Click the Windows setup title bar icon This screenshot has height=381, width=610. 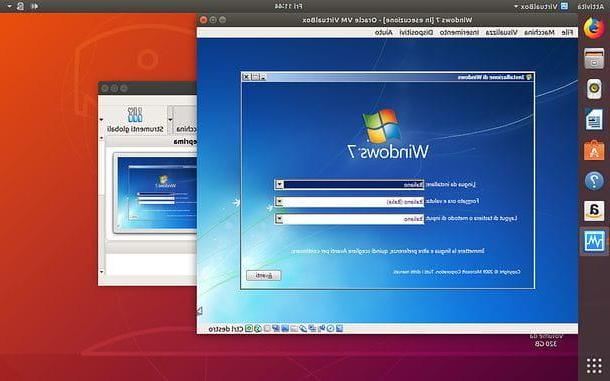529,77
